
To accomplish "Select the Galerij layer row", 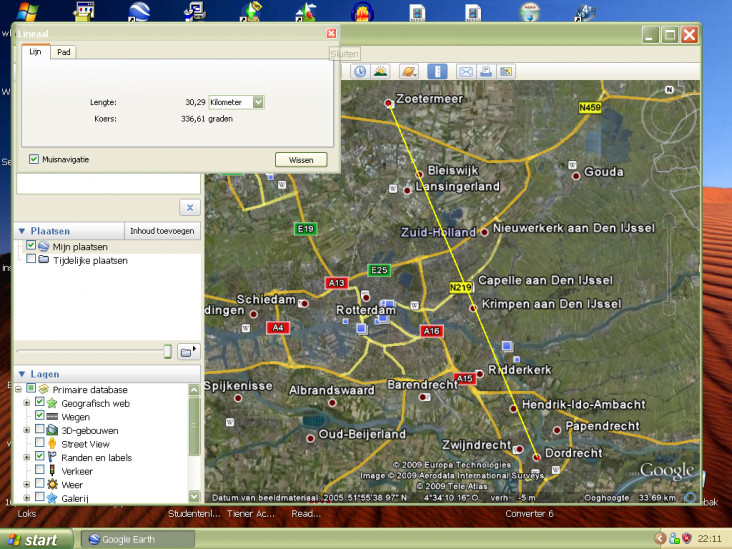I will tap(75, 498).
